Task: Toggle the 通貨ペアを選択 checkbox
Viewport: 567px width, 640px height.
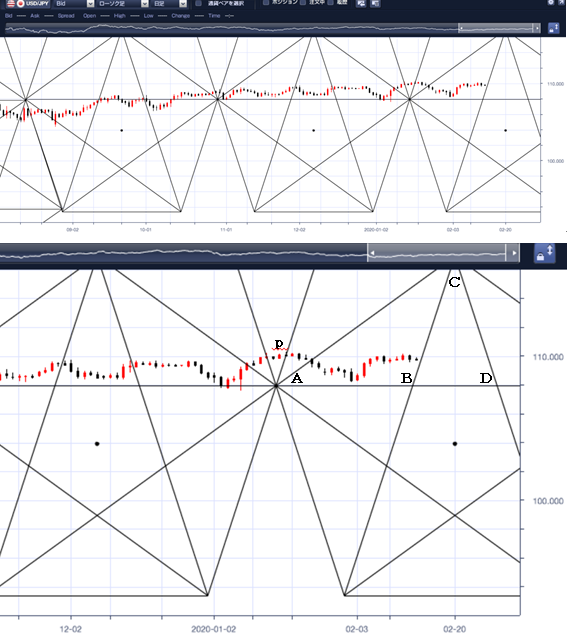Action: 198,3
